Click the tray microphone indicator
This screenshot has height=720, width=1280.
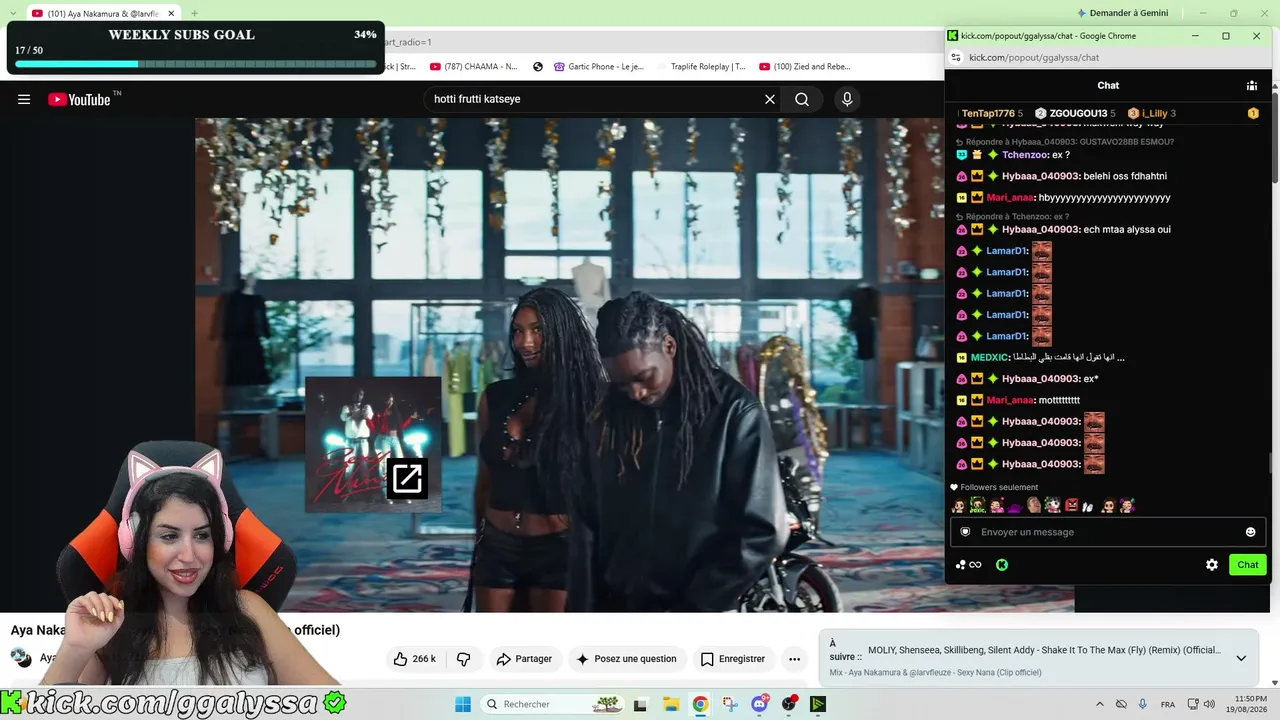1142,704
